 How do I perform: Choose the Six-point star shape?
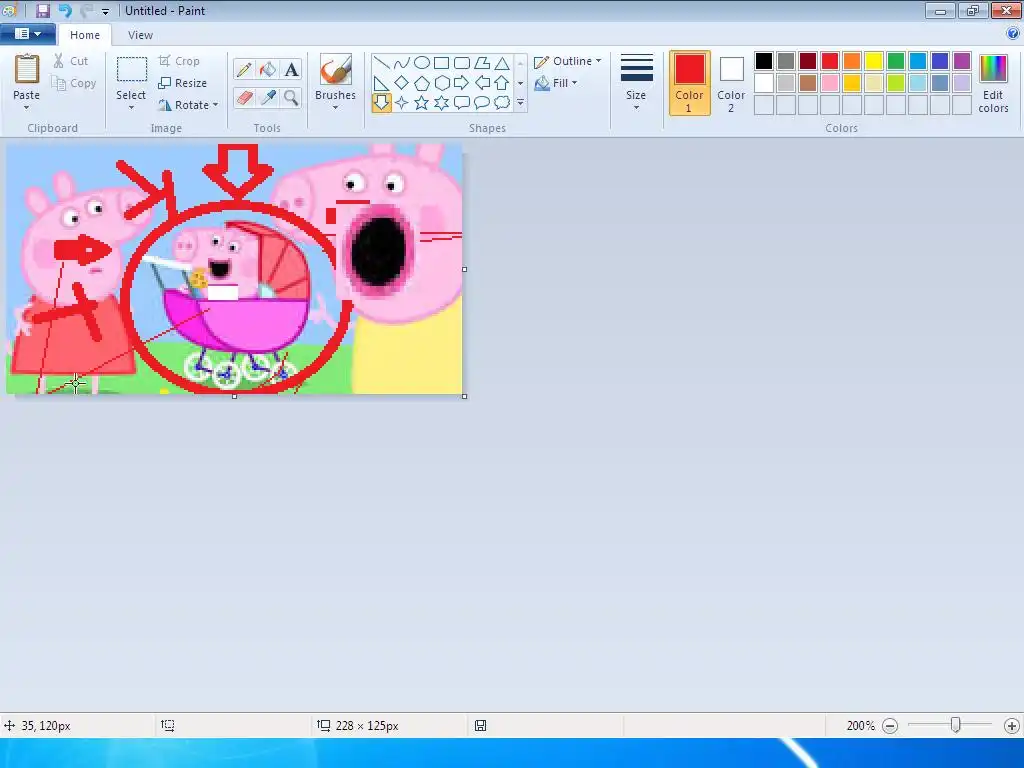coord(441,103)
